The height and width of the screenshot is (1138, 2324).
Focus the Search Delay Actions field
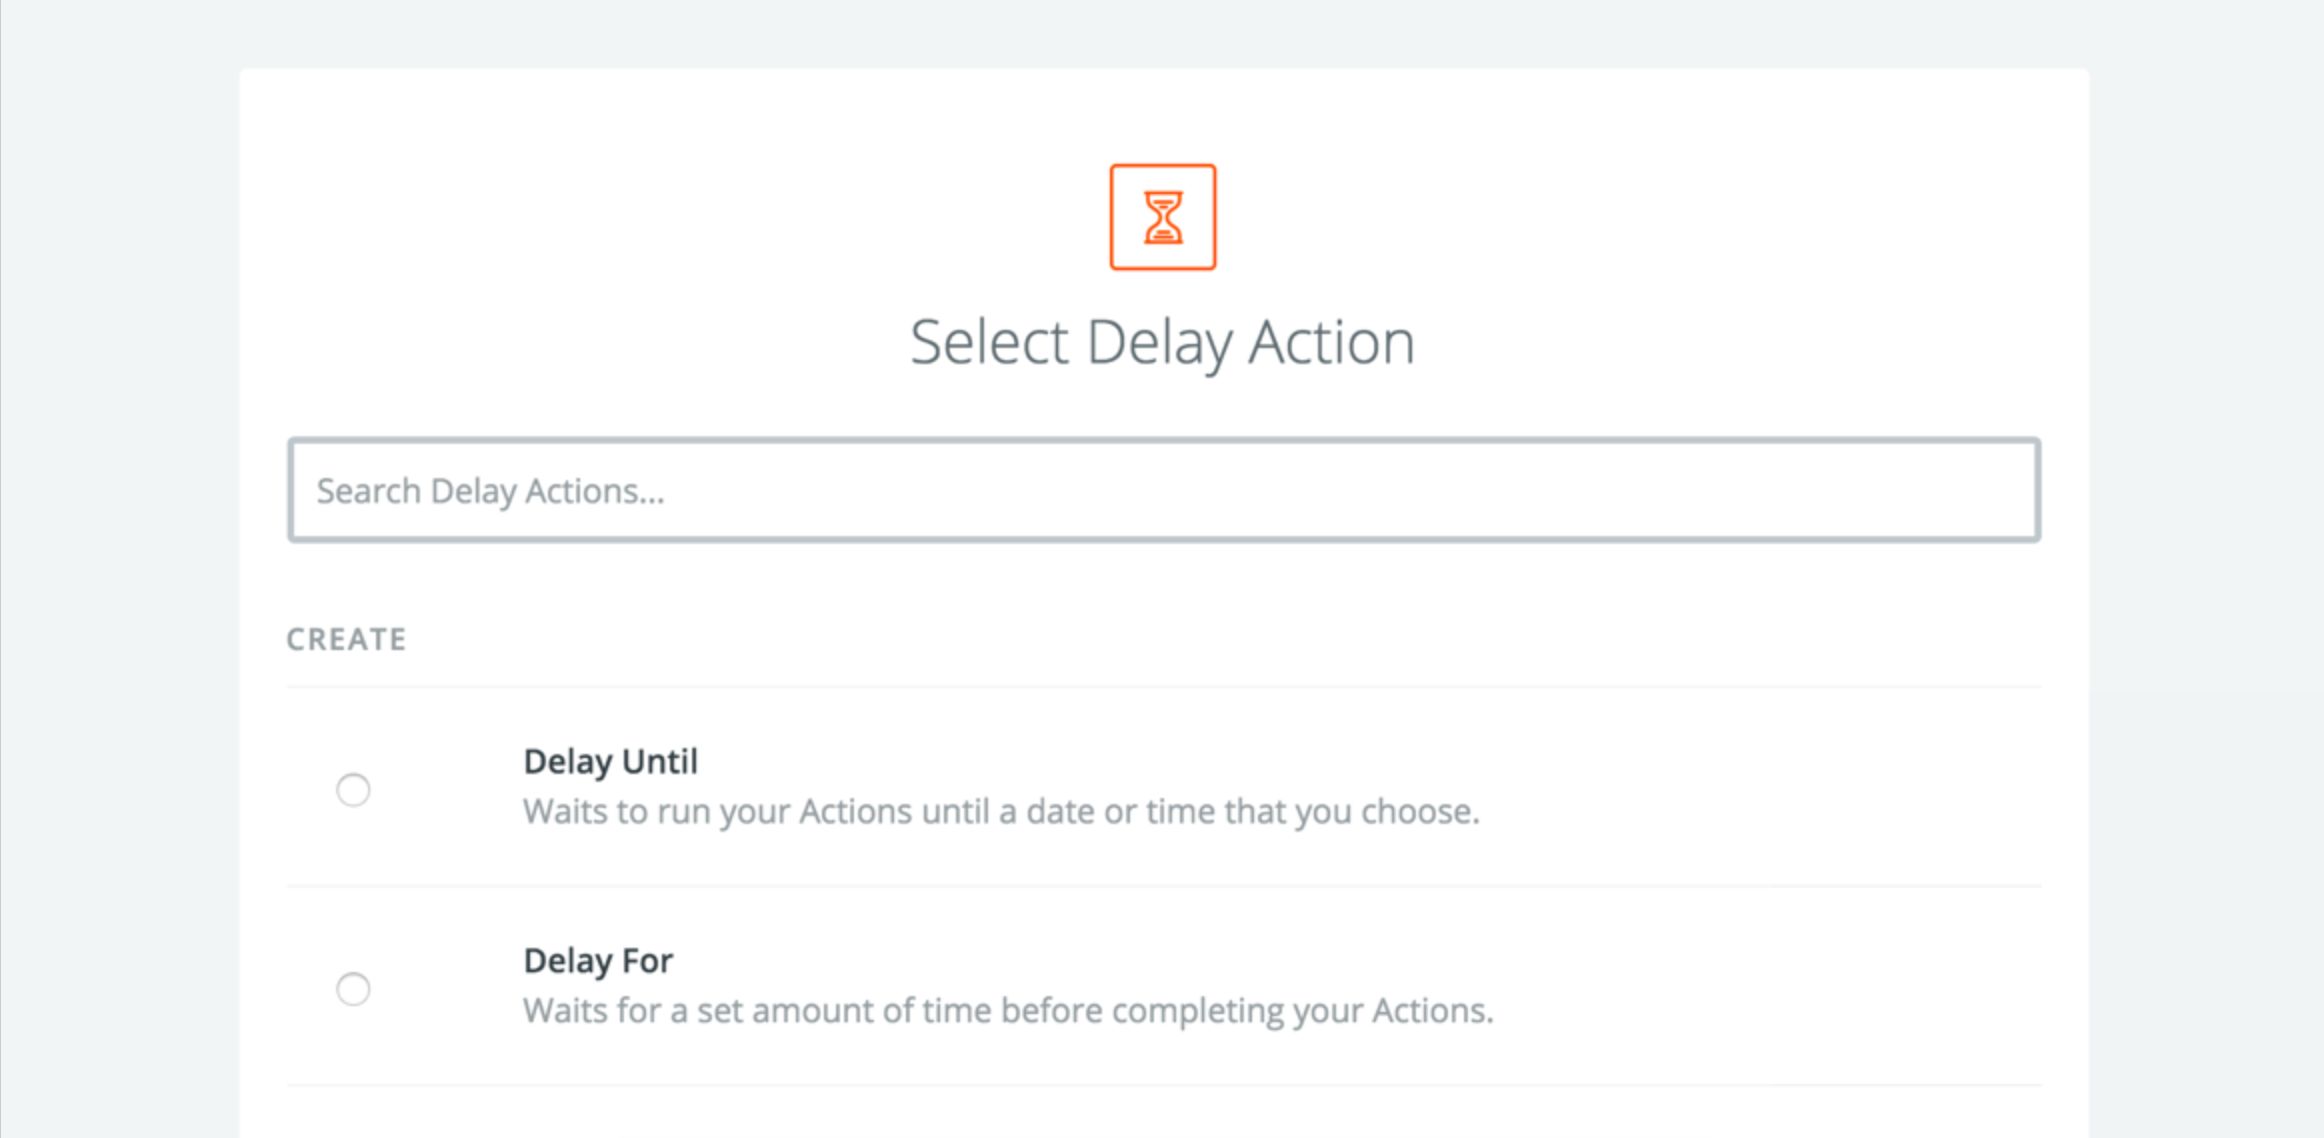click(x=1163, y=490)
